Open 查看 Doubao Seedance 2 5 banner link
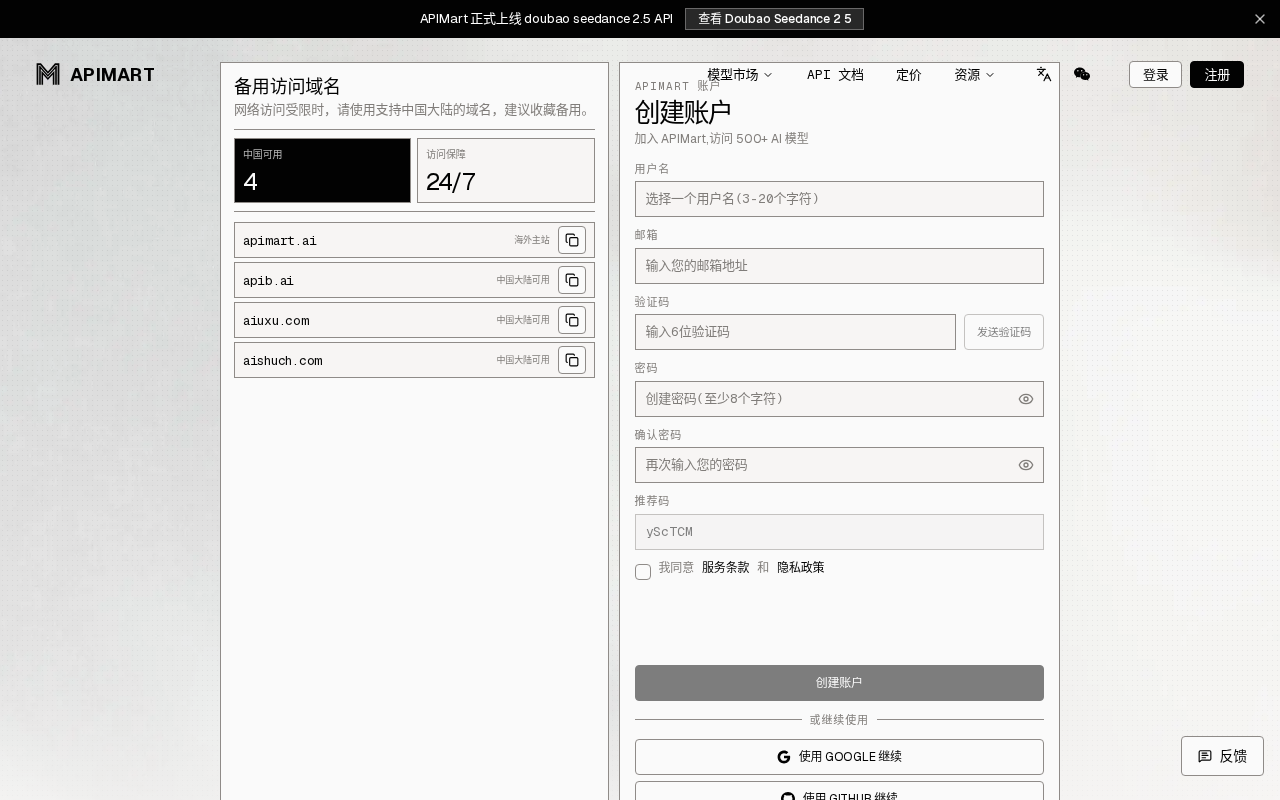 pyautogui.click(x=774, y=19)
